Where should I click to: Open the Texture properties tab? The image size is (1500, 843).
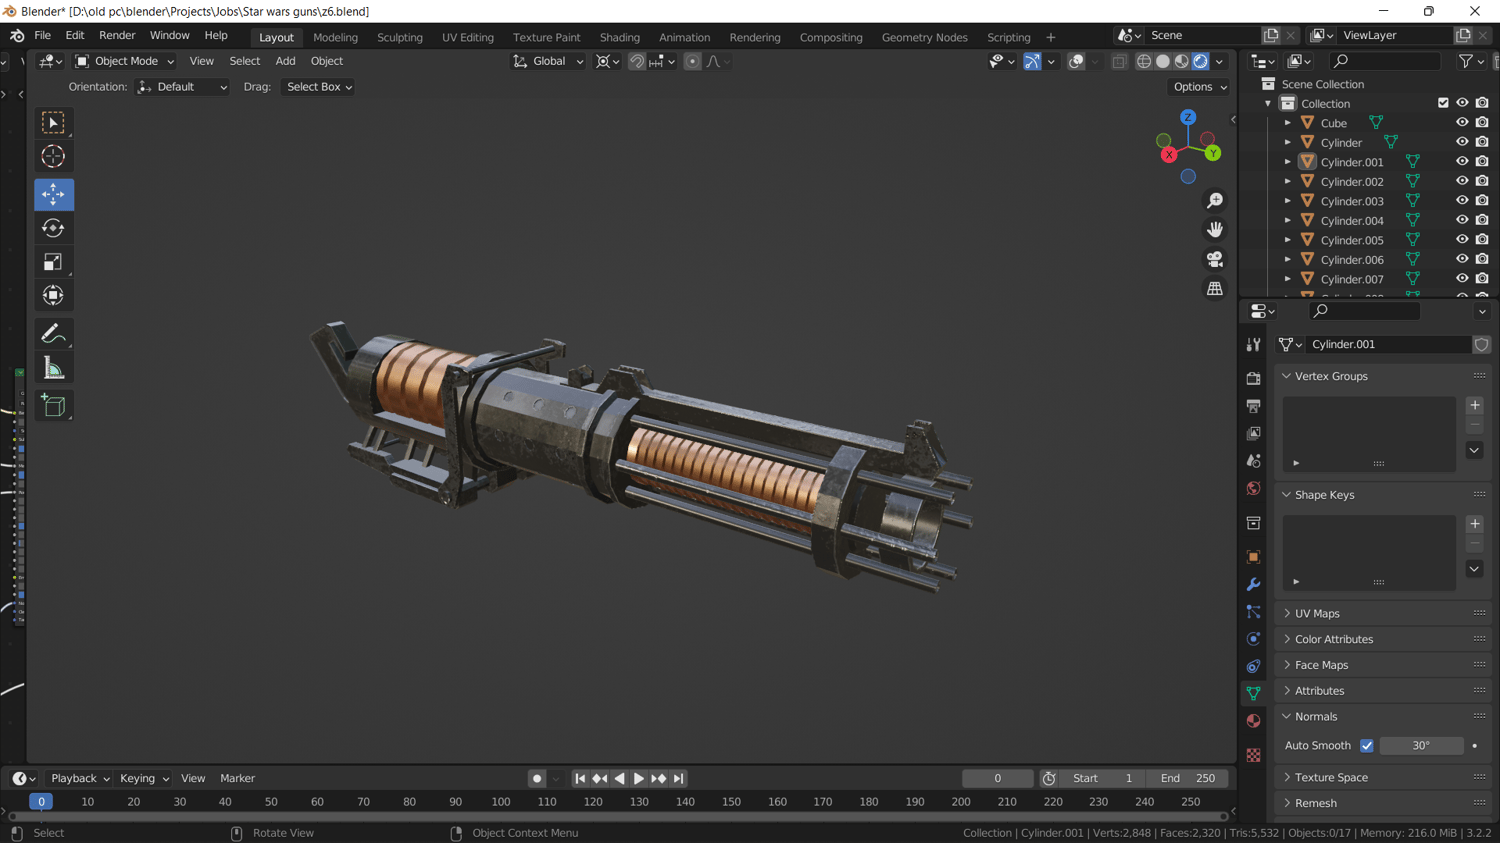(1253, 755)
